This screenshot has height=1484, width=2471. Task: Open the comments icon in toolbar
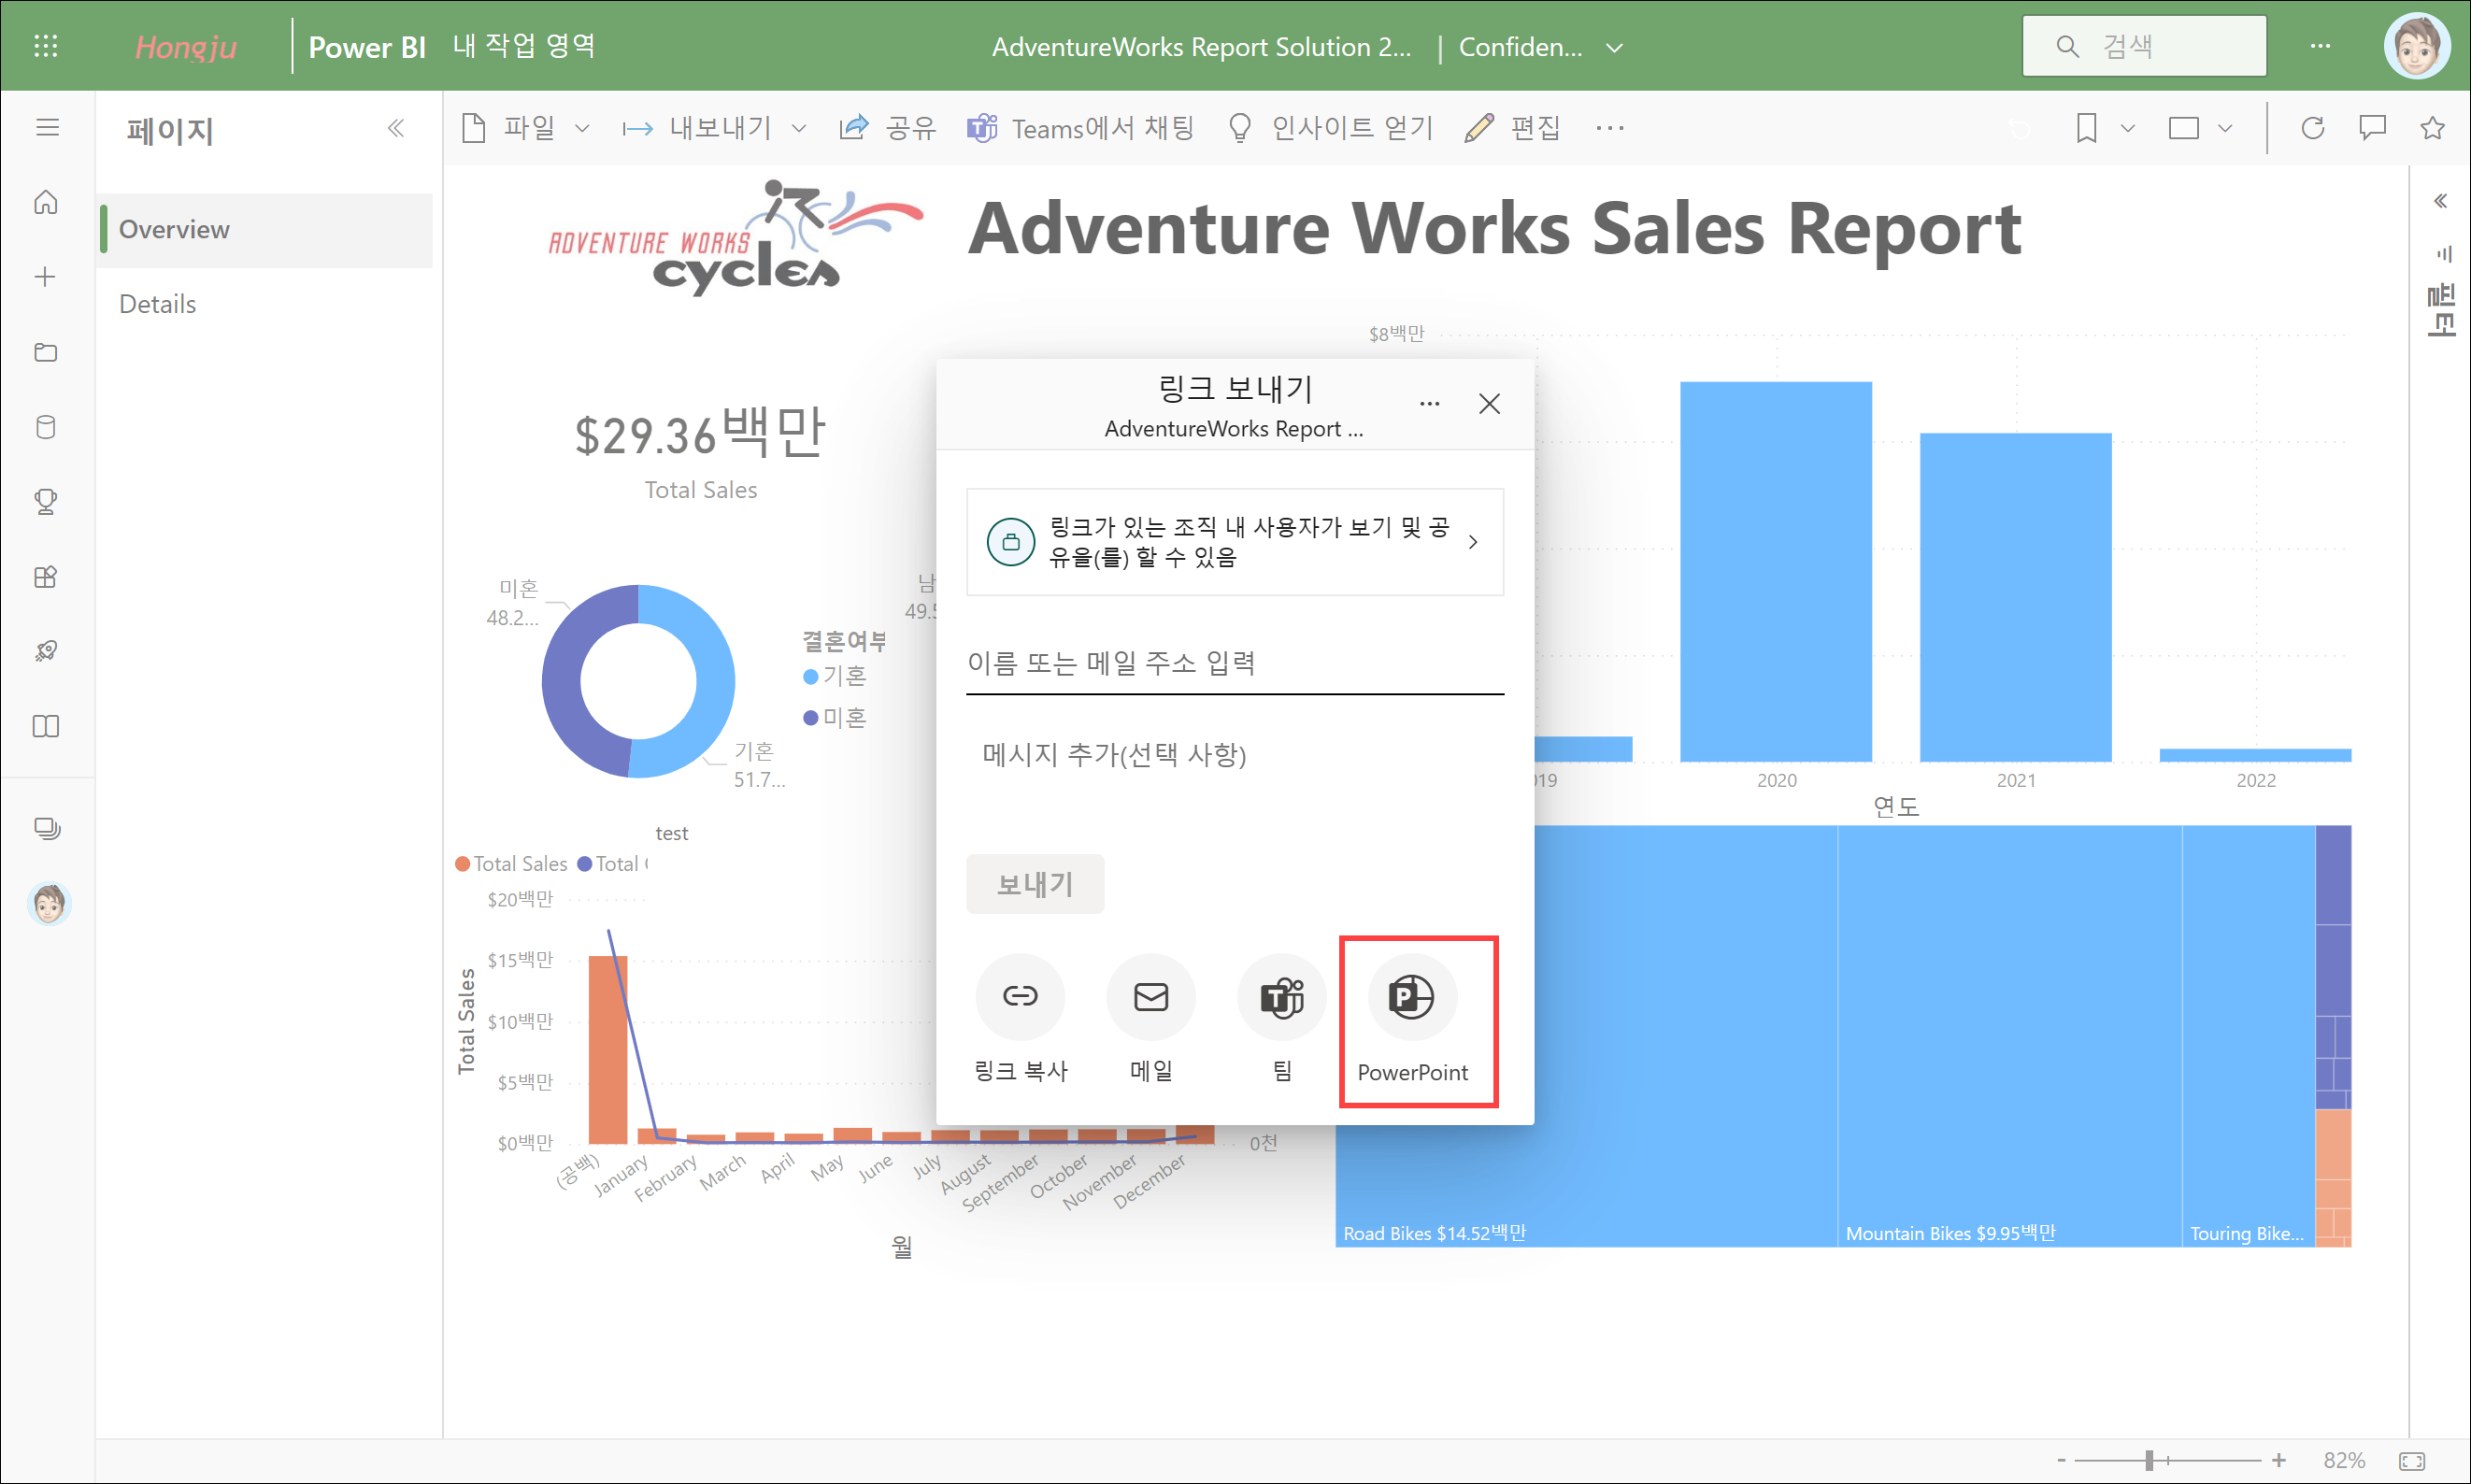(2372, 128)
